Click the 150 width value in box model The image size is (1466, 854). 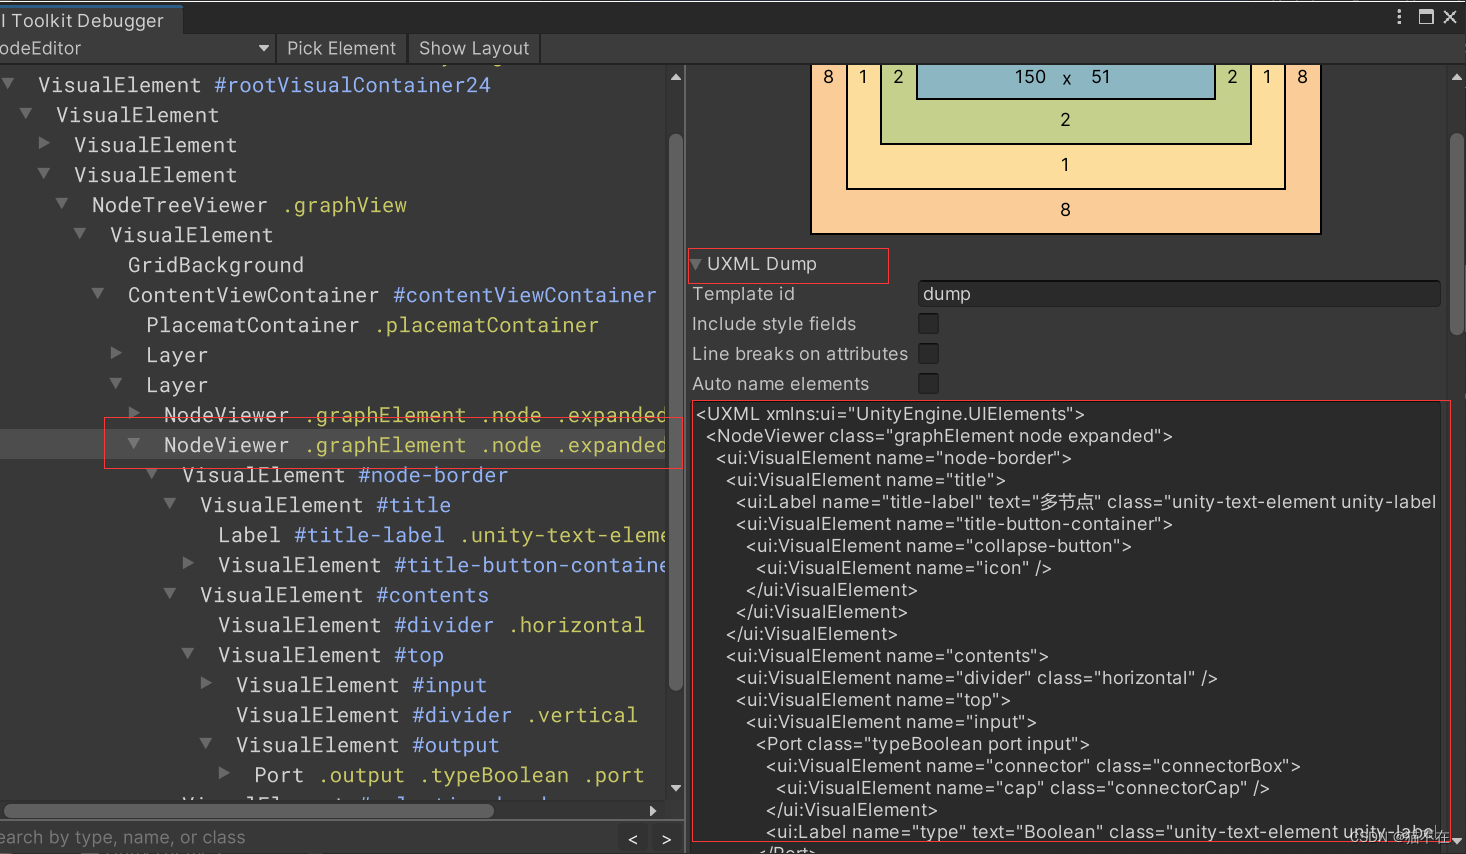pyautogui.click(x=1030, y=77)
